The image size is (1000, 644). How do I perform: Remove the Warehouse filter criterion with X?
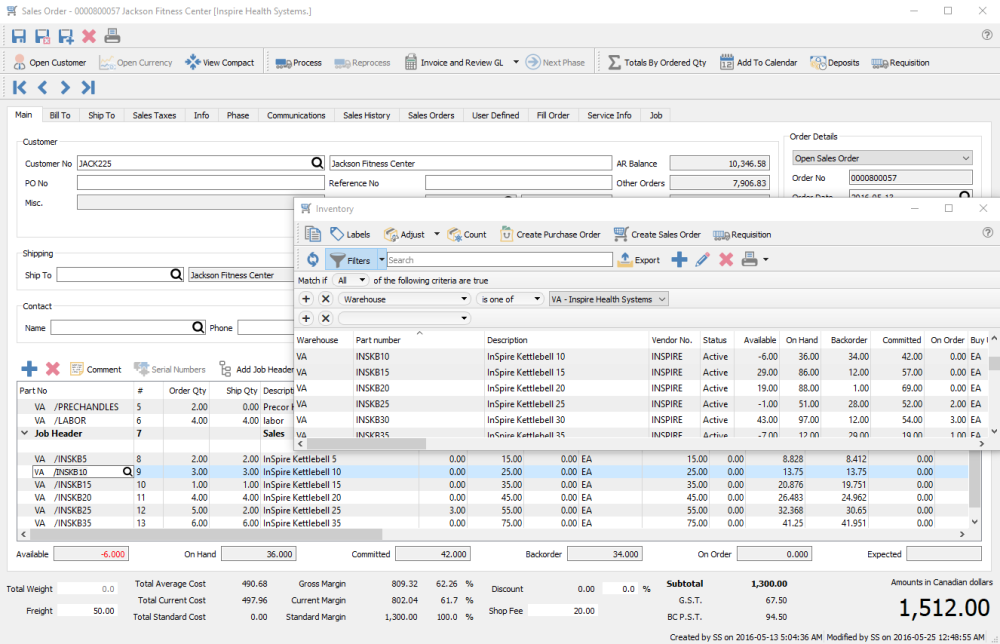coord(326,299)
